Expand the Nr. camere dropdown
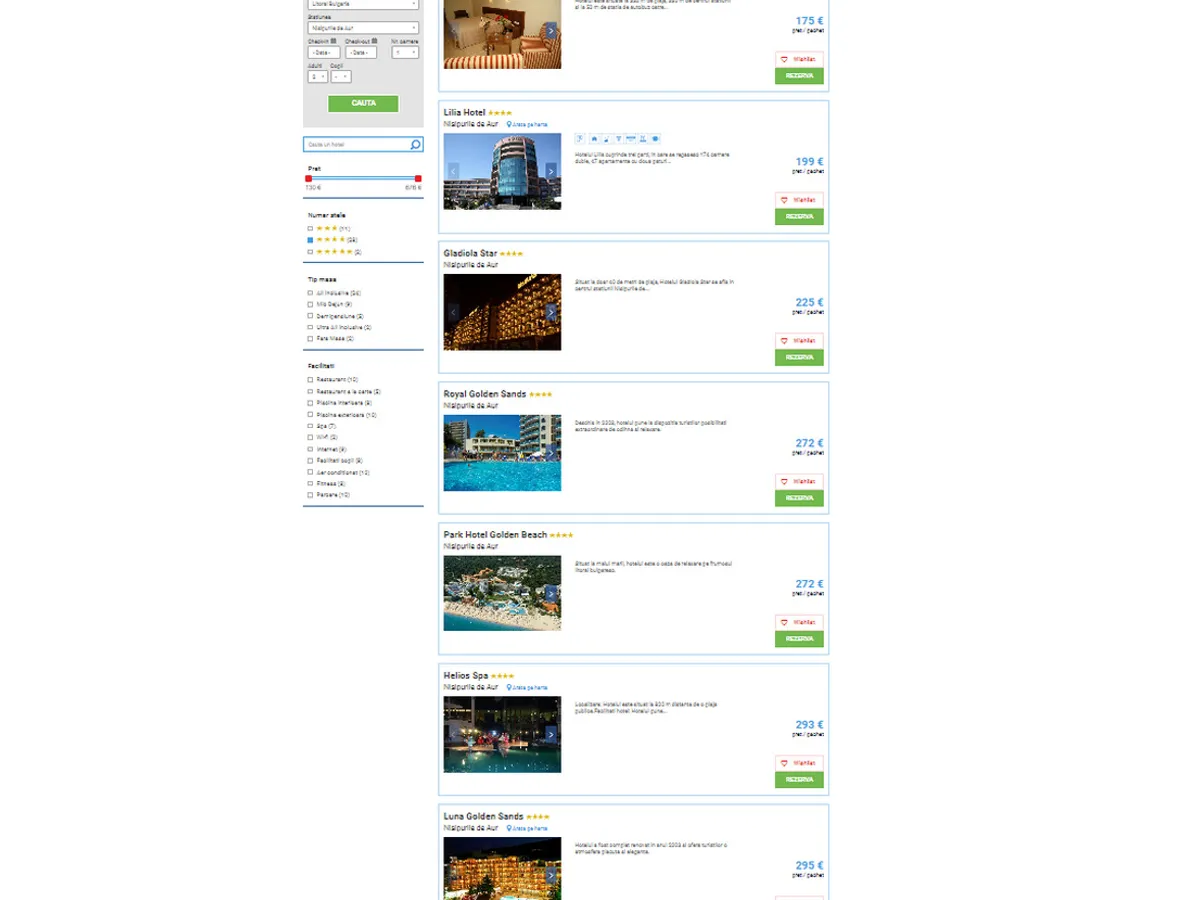This screenshot has height=900, width=1200. point(405,52)
